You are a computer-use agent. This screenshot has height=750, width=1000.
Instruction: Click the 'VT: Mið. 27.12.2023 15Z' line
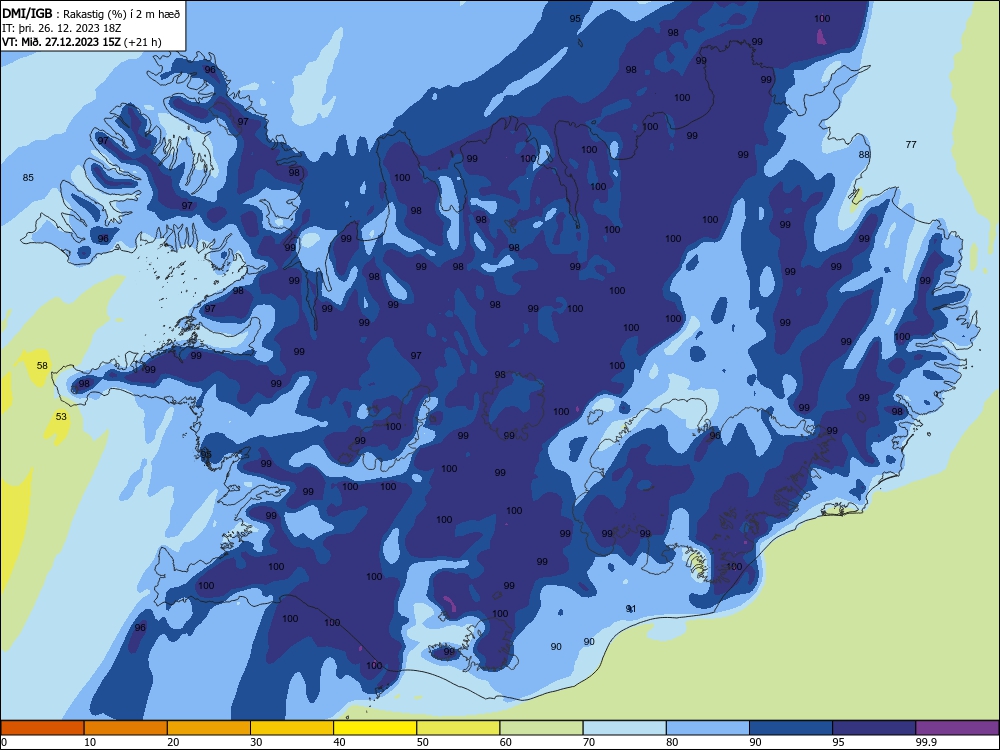(82, 42)
